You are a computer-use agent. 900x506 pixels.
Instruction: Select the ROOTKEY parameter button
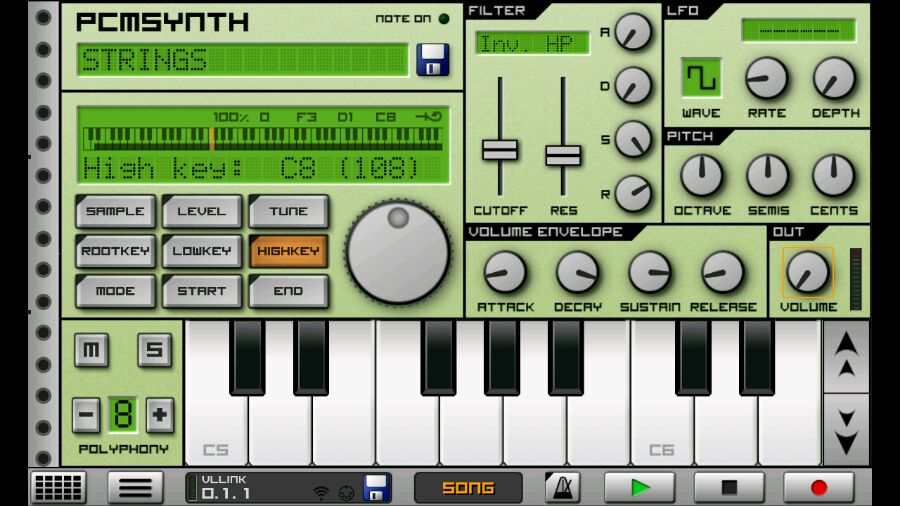pyautogui.click(x=115, y=251)
